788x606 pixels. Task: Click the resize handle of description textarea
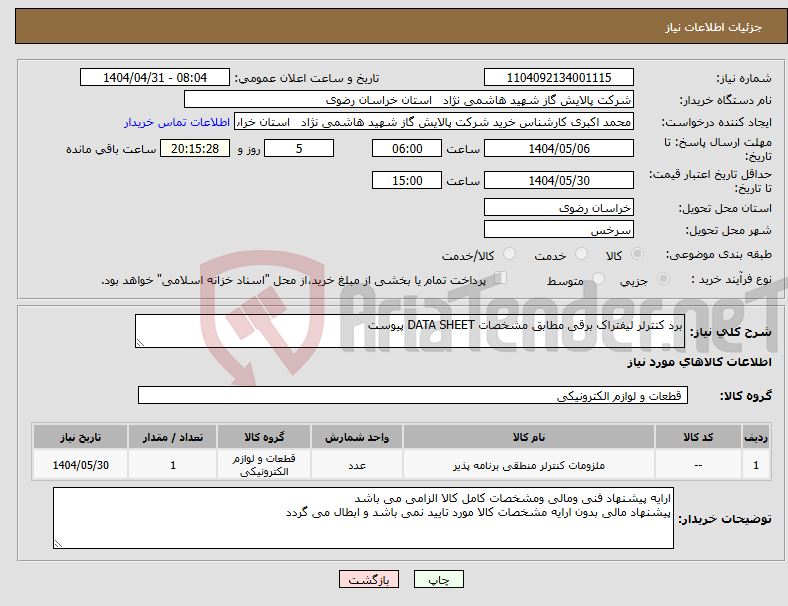pos(140,343)
